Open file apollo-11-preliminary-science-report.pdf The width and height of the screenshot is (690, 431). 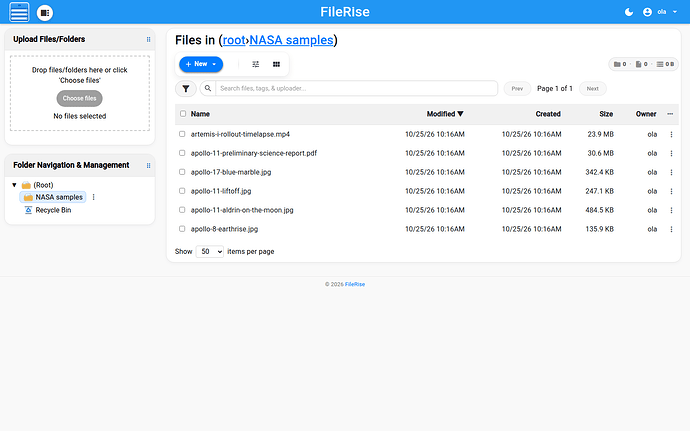tap(254, 153)
